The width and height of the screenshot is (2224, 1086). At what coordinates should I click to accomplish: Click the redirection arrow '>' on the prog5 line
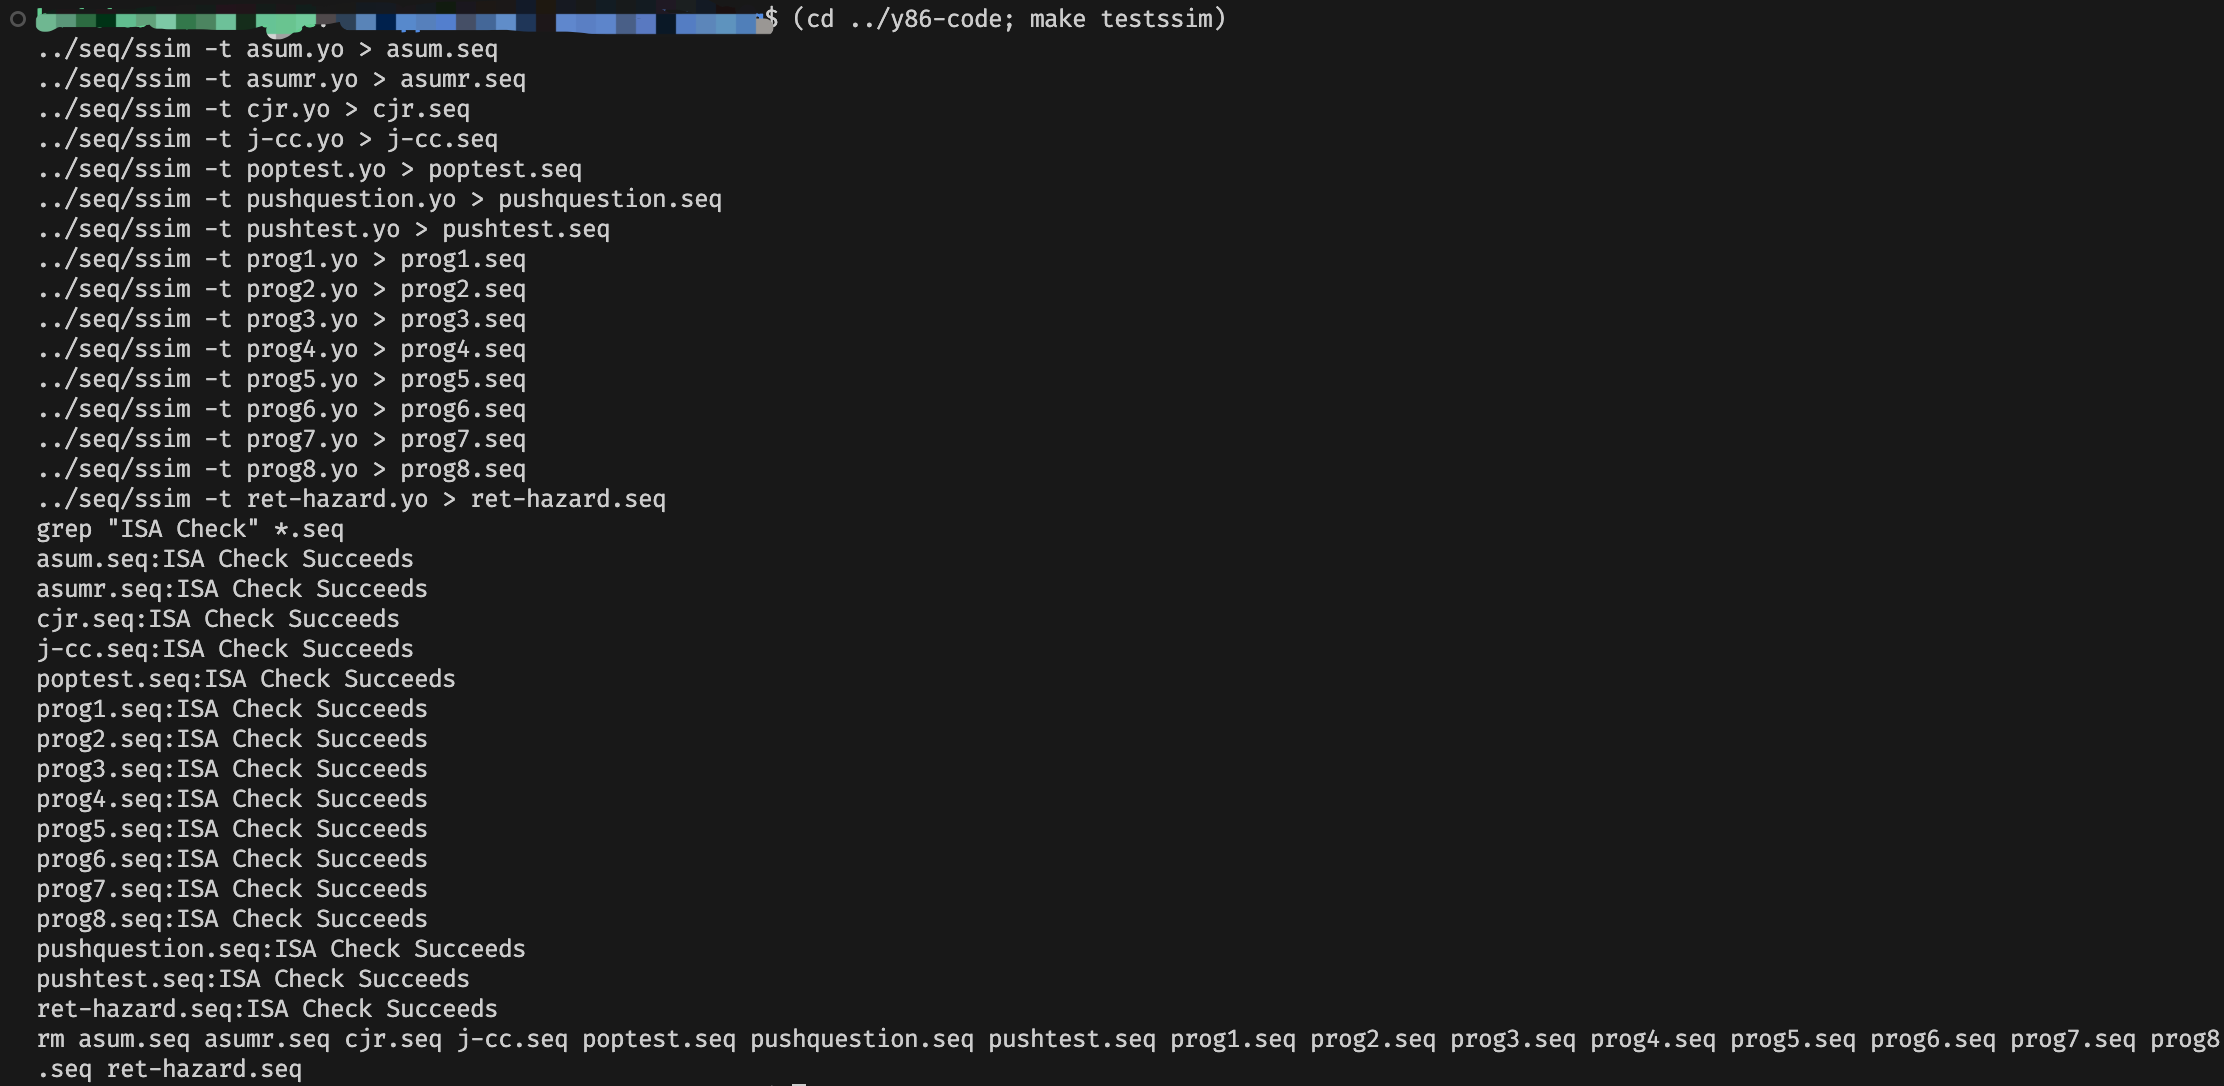pos(378,378)
